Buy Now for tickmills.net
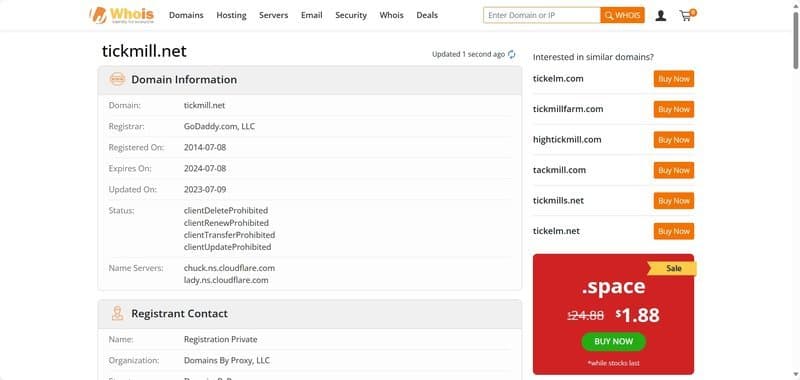Screen dimensions: 800x380 [x=673, y=201]
